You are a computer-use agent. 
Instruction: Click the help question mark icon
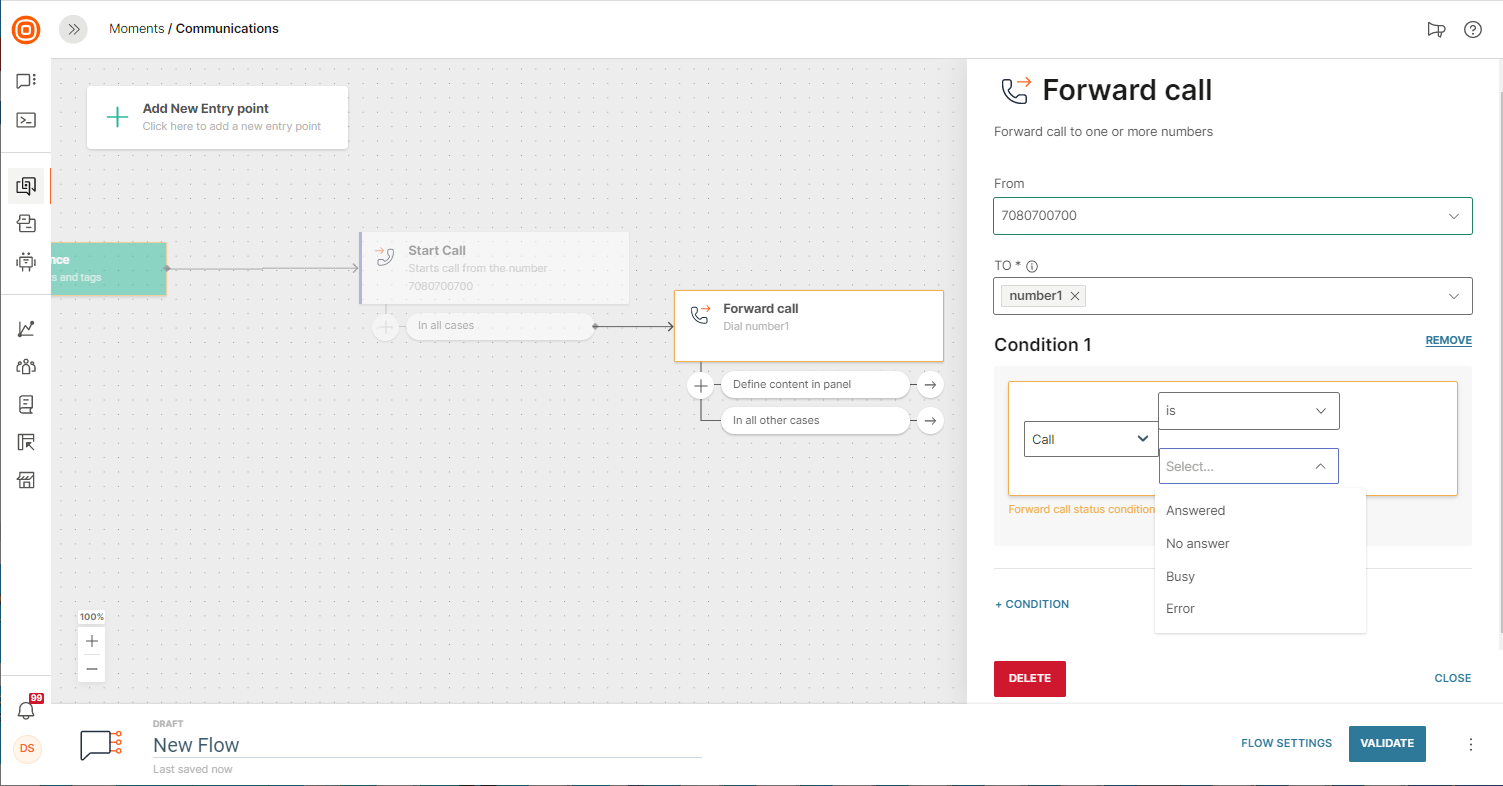pos(1472,29)
